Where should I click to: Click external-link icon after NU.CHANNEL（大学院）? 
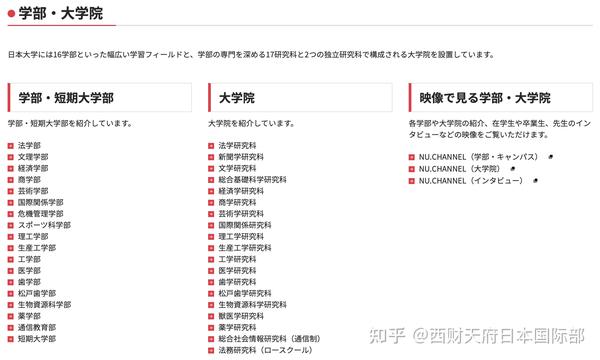click(x=513, y=168)
